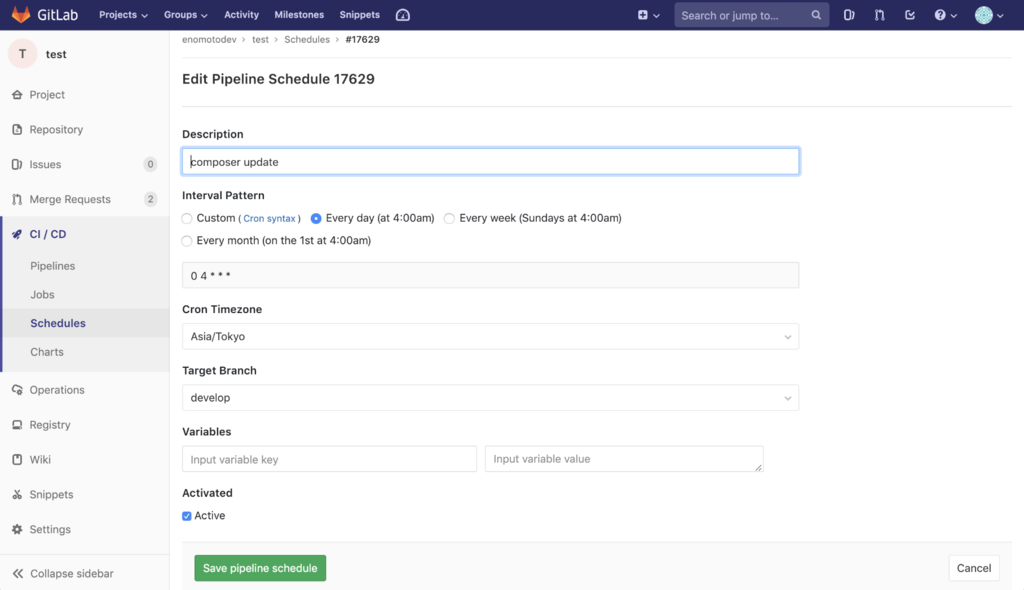Screen dimensions: 1024x590
Task: Click the Snippets scissors icon
Action: tap(17, 495)
